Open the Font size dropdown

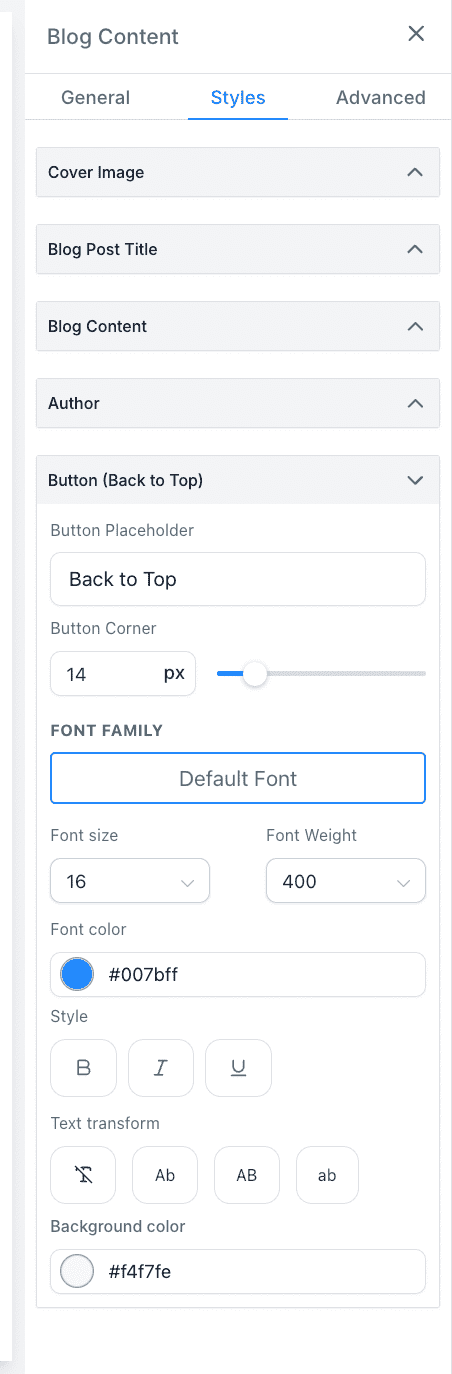(130, 881)
